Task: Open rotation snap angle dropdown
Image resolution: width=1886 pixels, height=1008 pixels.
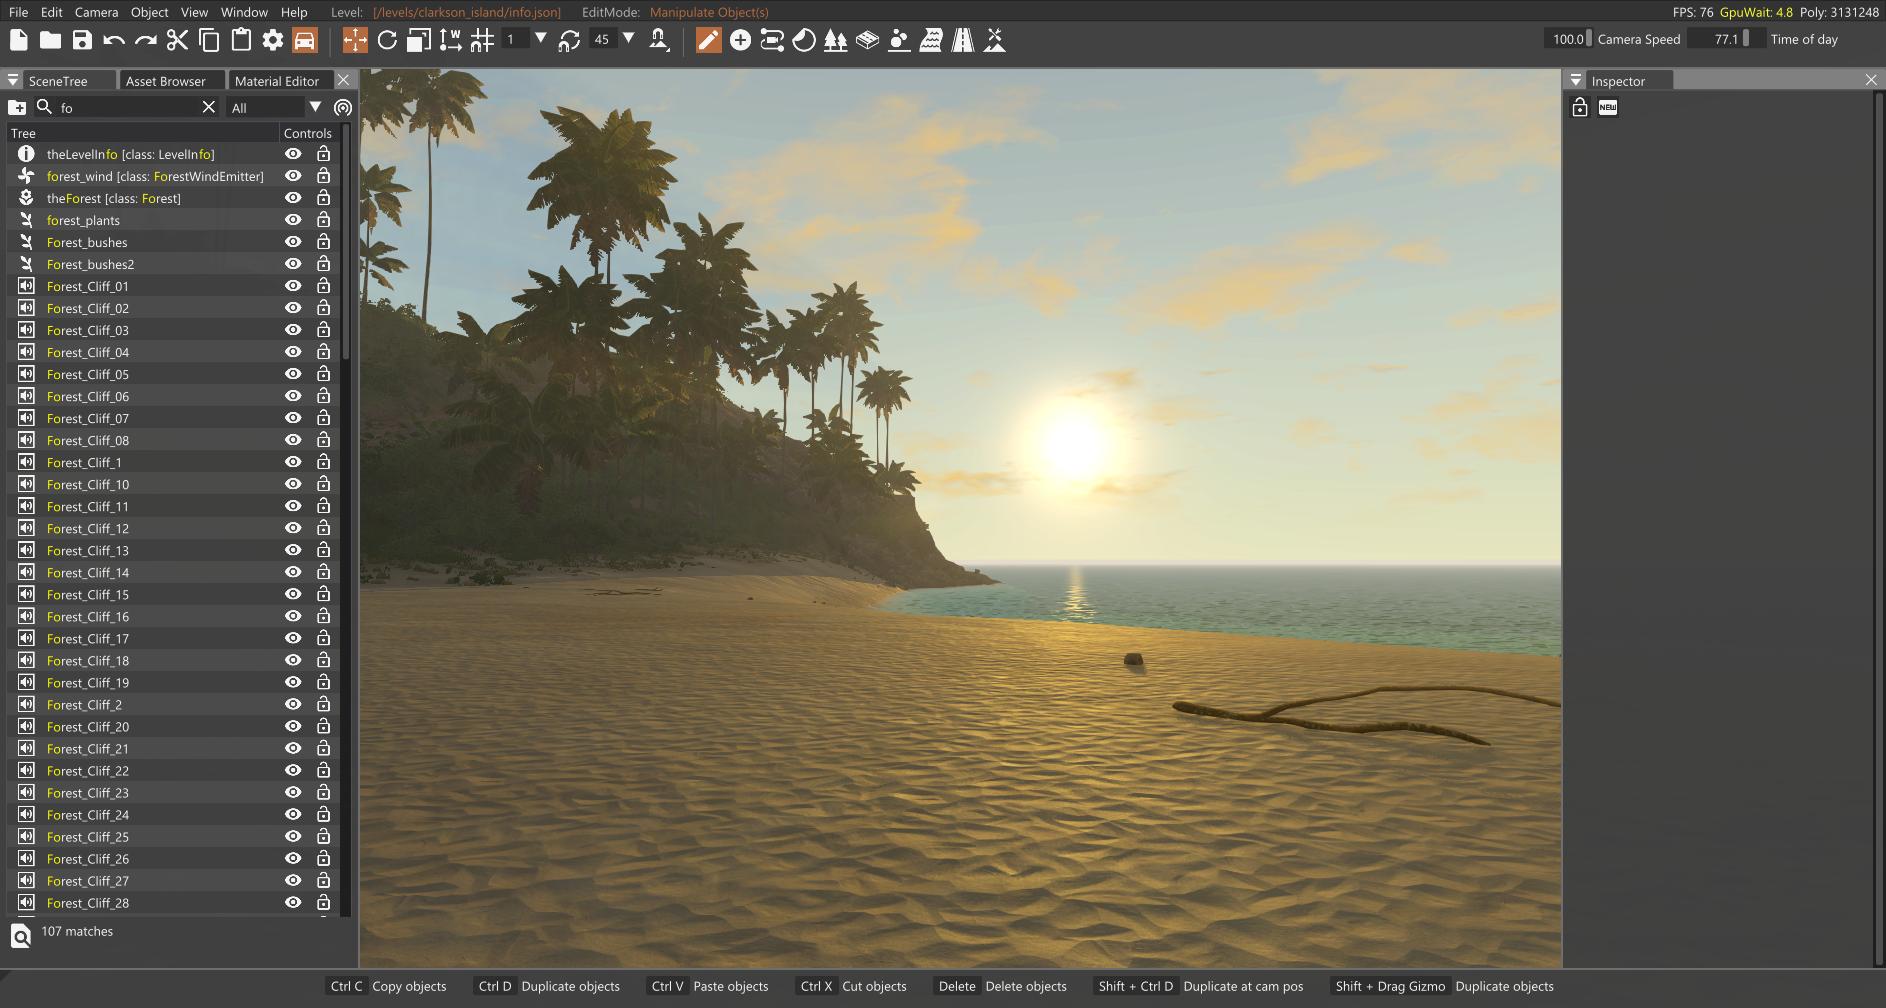Action: (x=629, y=38)
